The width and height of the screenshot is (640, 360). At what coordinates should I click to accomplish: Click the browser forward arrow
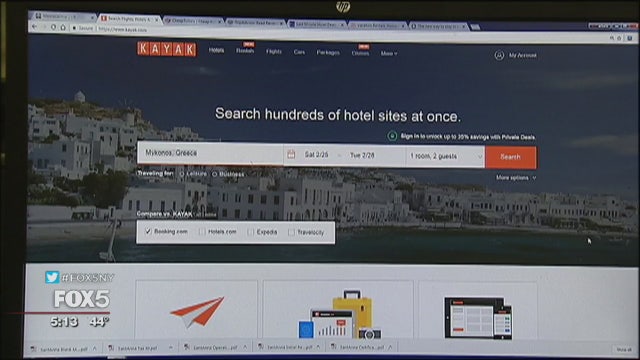[x=44, y=27]
